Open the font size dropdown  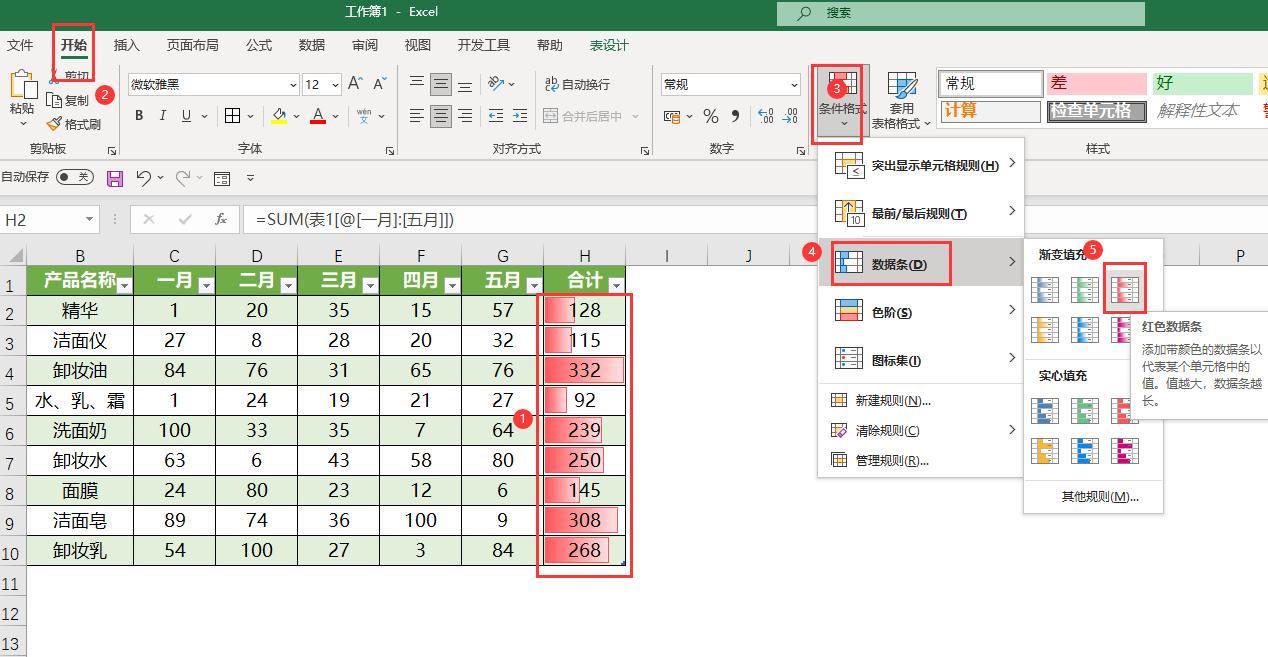tap(335, 85)
